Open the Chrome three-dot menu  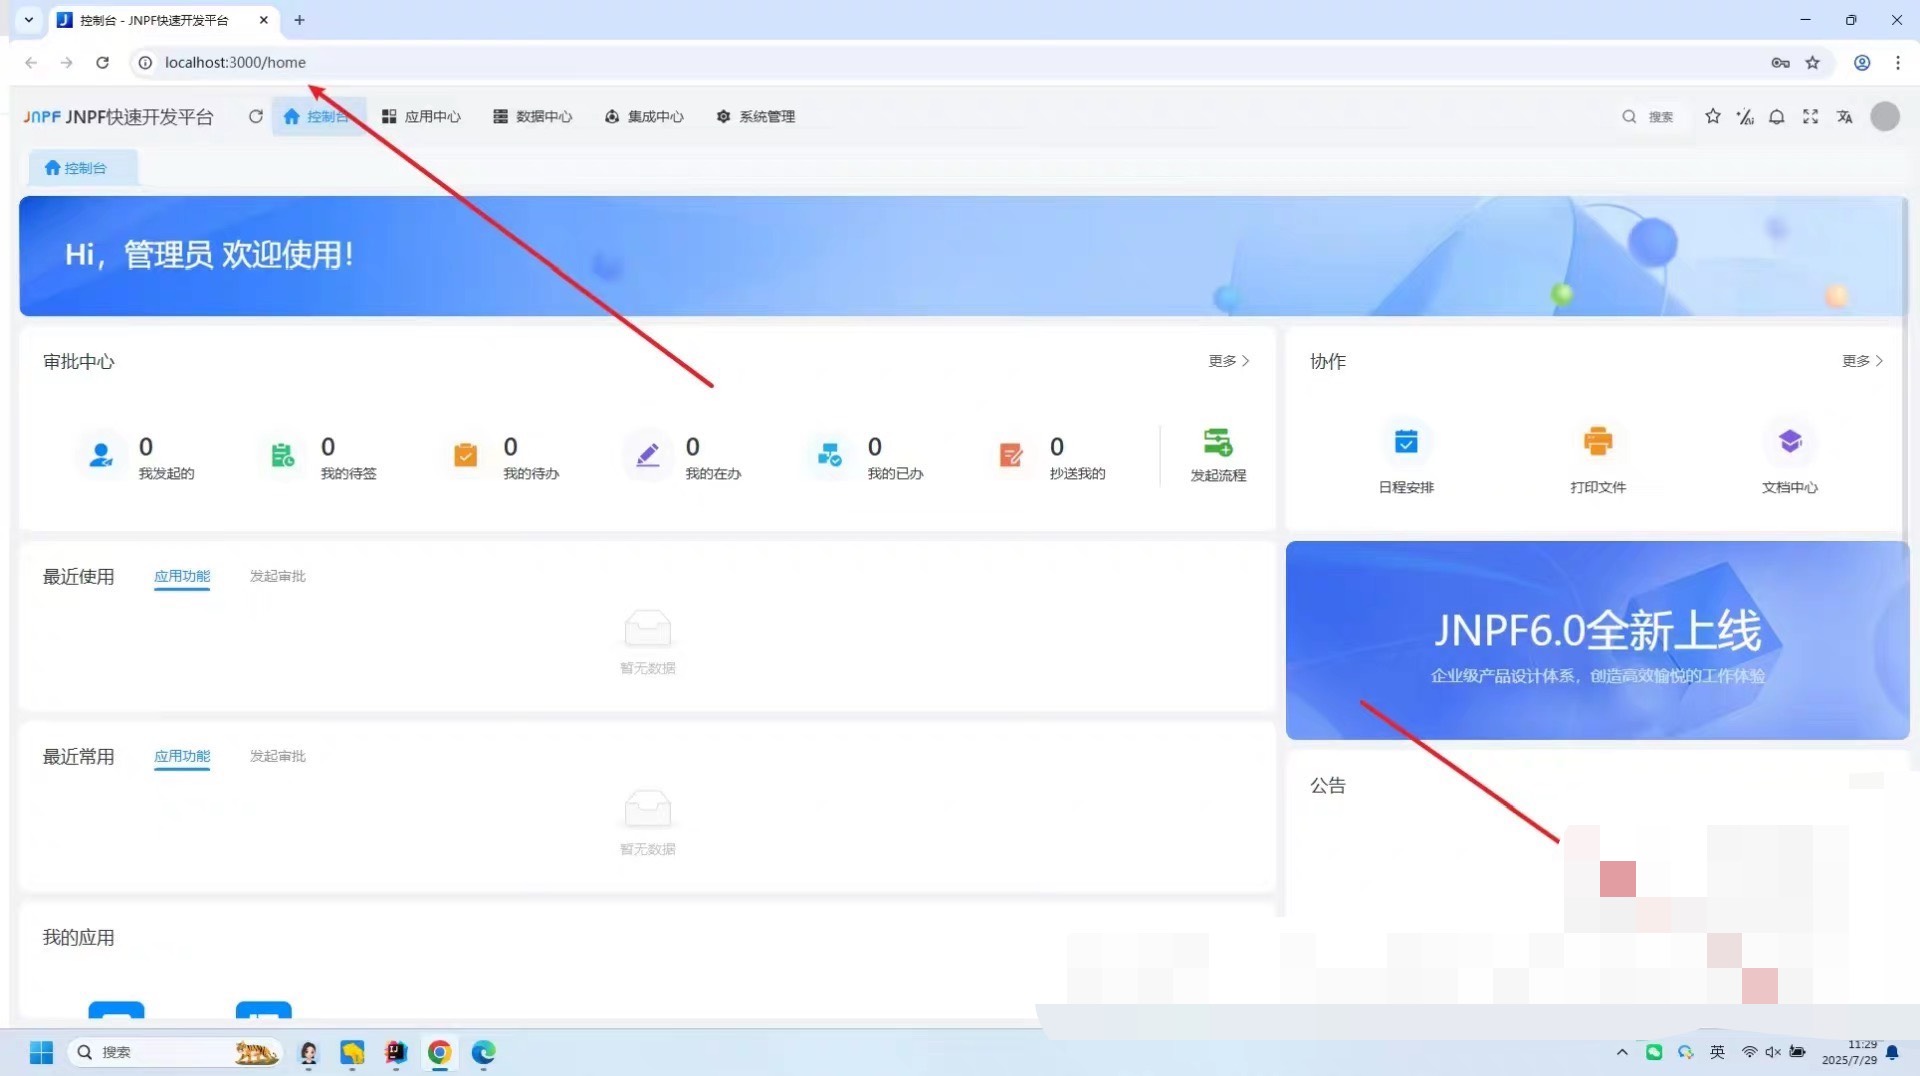tap(1898, 62)
